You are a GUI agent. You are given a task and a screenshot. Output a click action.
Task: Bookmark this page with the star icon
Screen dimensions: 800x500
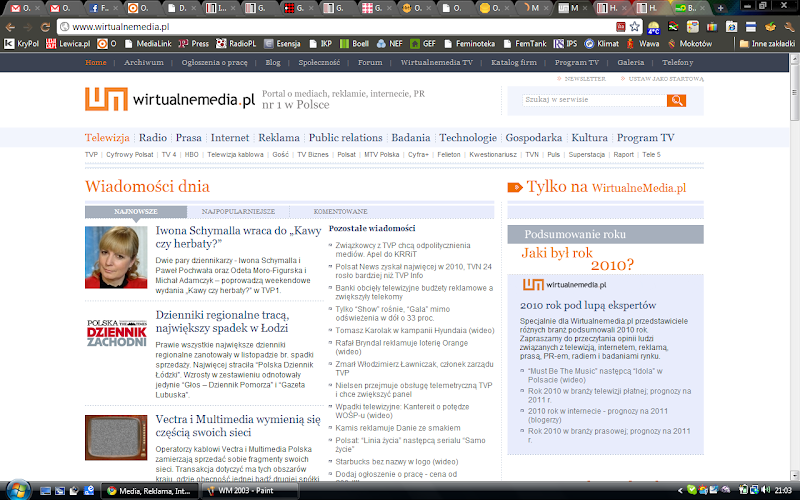[634, 27]
